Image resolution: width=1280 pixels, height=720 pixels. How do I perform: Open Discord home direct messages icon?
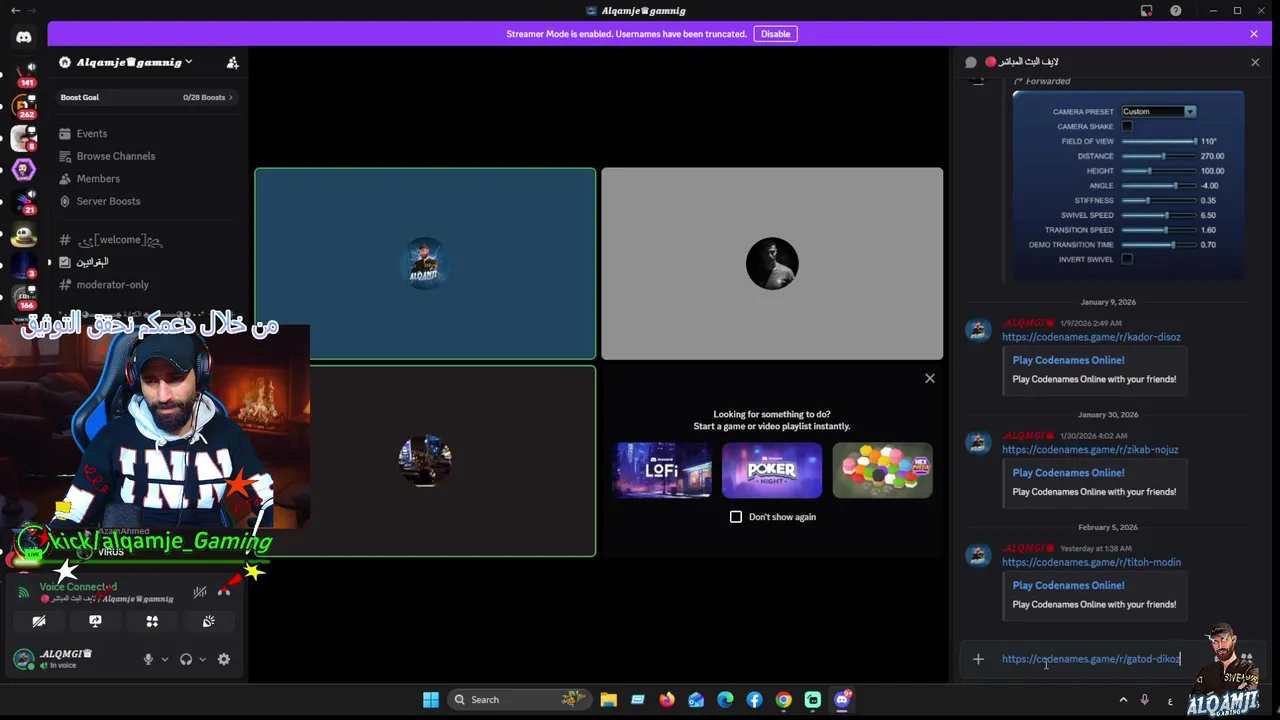coord(24,37)
